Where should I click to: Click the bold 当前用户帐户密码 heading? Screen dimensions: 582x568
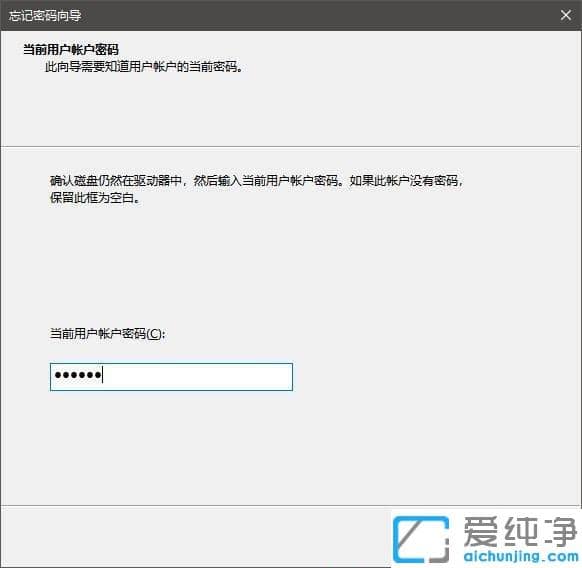(x=71, y=49)
